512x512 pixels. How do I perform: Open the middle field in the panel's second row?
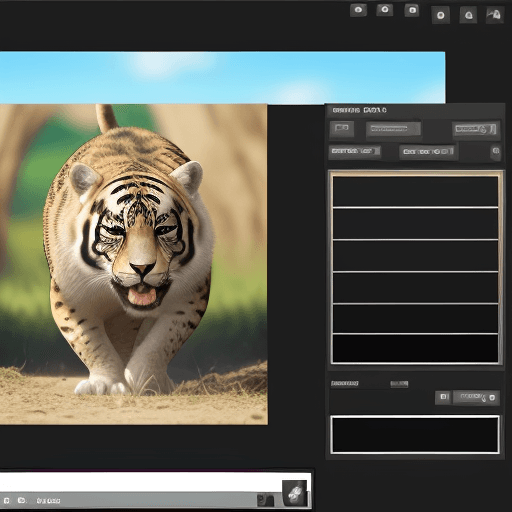[x=428, y=152]
